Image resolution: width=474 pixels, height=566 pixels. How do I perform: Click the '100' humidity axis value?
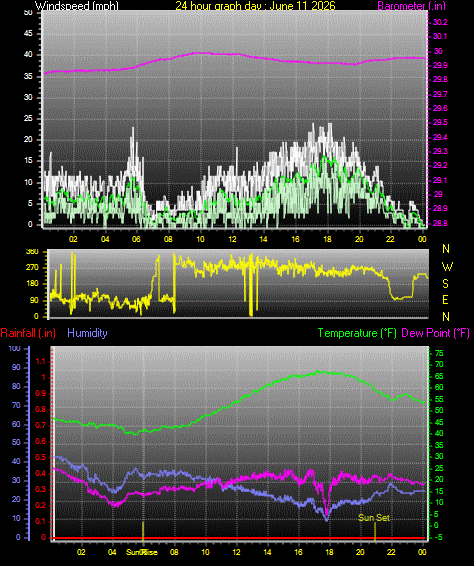(x=14, y=348)
